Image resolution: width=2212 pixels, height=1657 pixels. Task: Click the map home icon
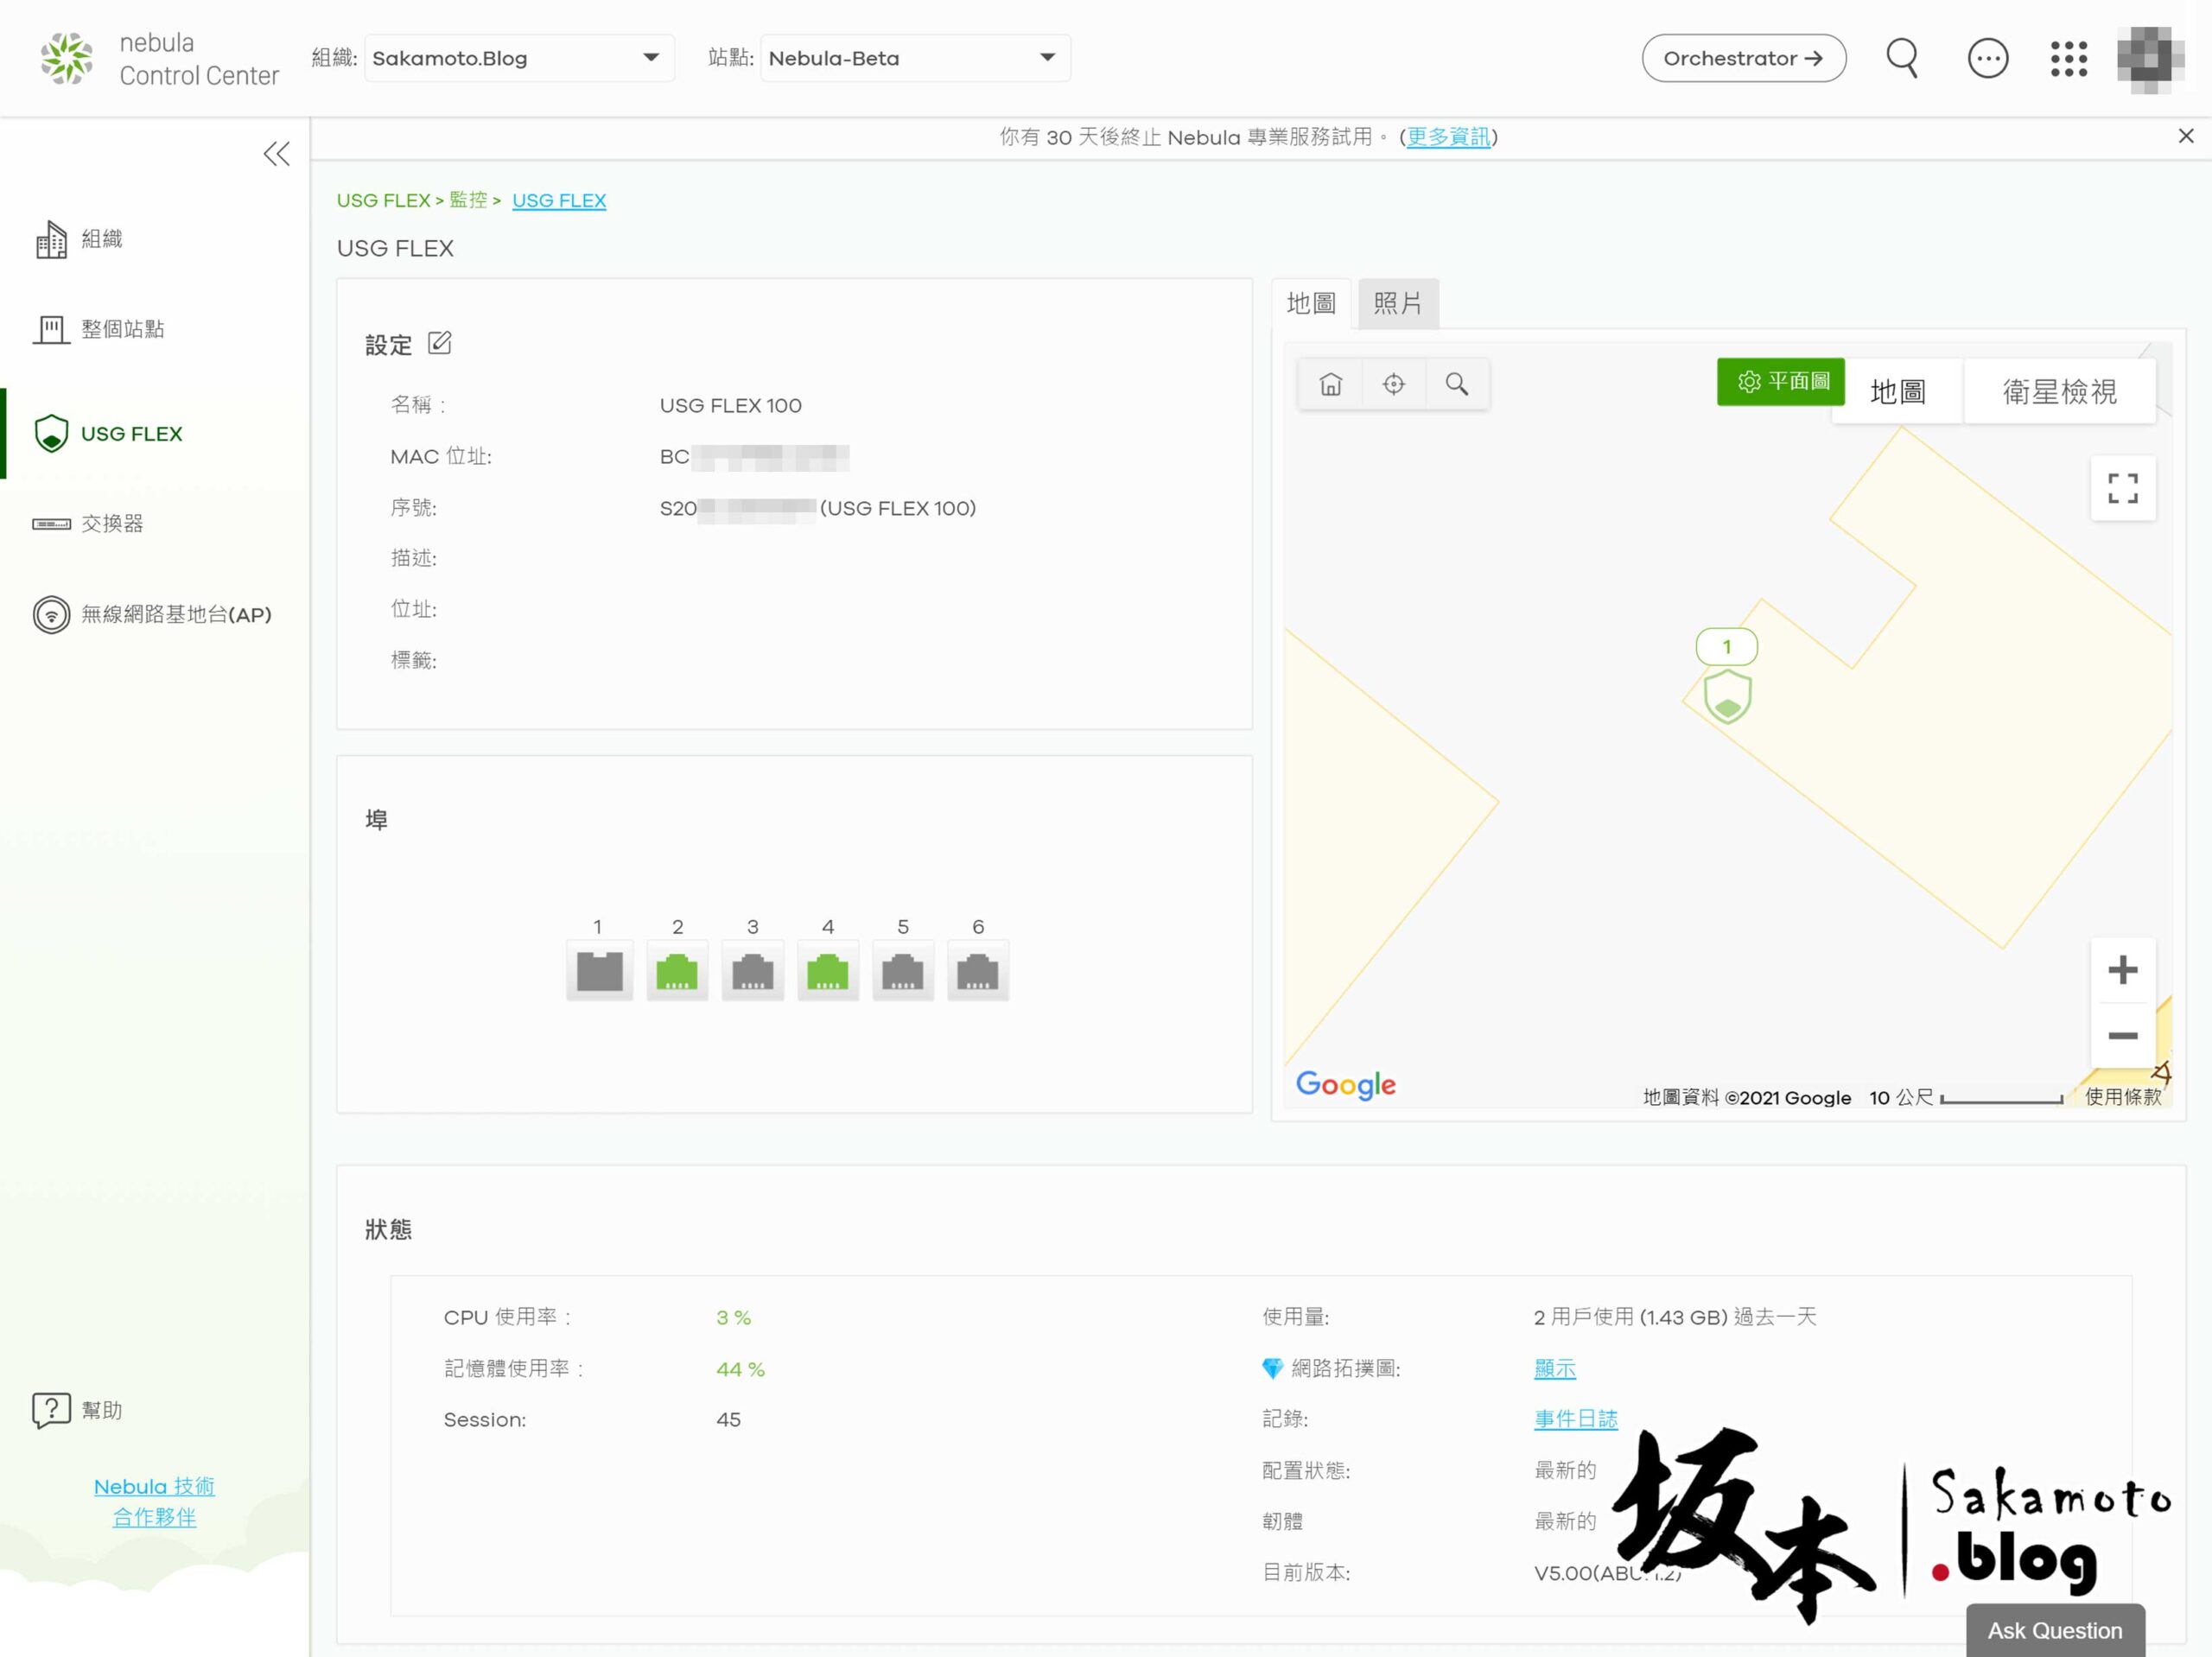[x=1330, y=384]
